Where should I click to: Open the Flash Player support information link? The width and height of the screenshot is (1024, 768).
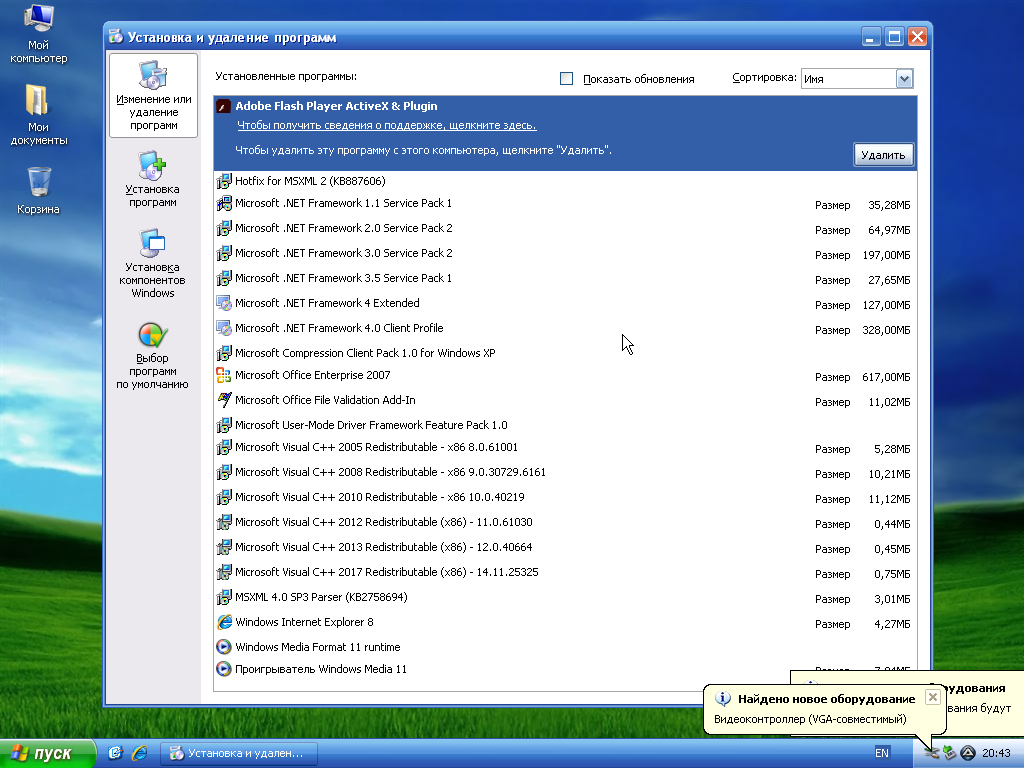point(387,125)
